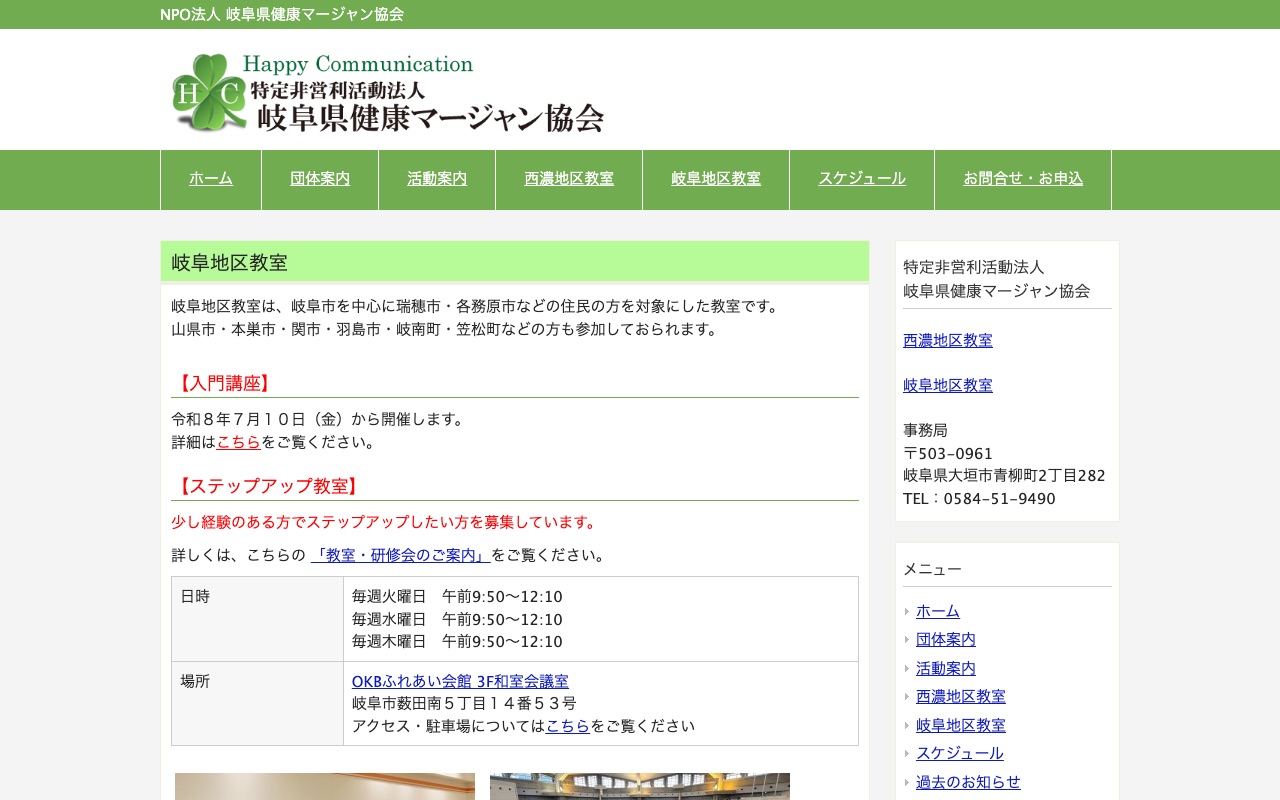Click the arrow marker beside ホーム menu item
This screenshot has width=1280, height=800.
(x=907, y=611)
